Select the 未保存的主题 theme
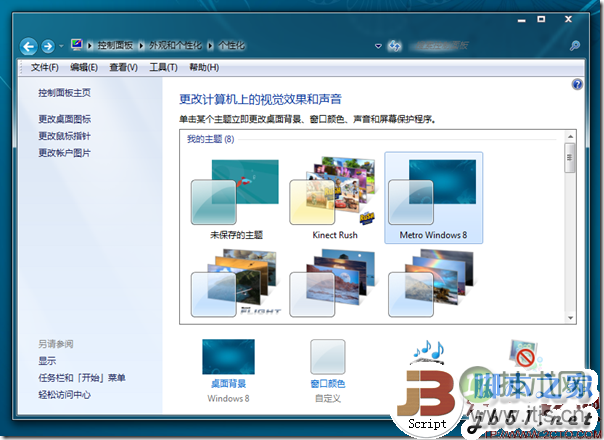 [x=235, y=199]
